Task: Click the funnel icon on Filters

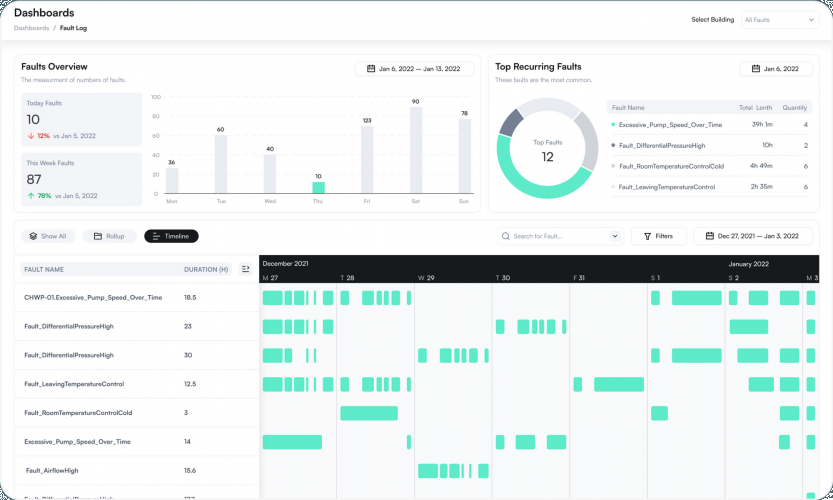Action: pyautogui.click(x=647, y=236)
